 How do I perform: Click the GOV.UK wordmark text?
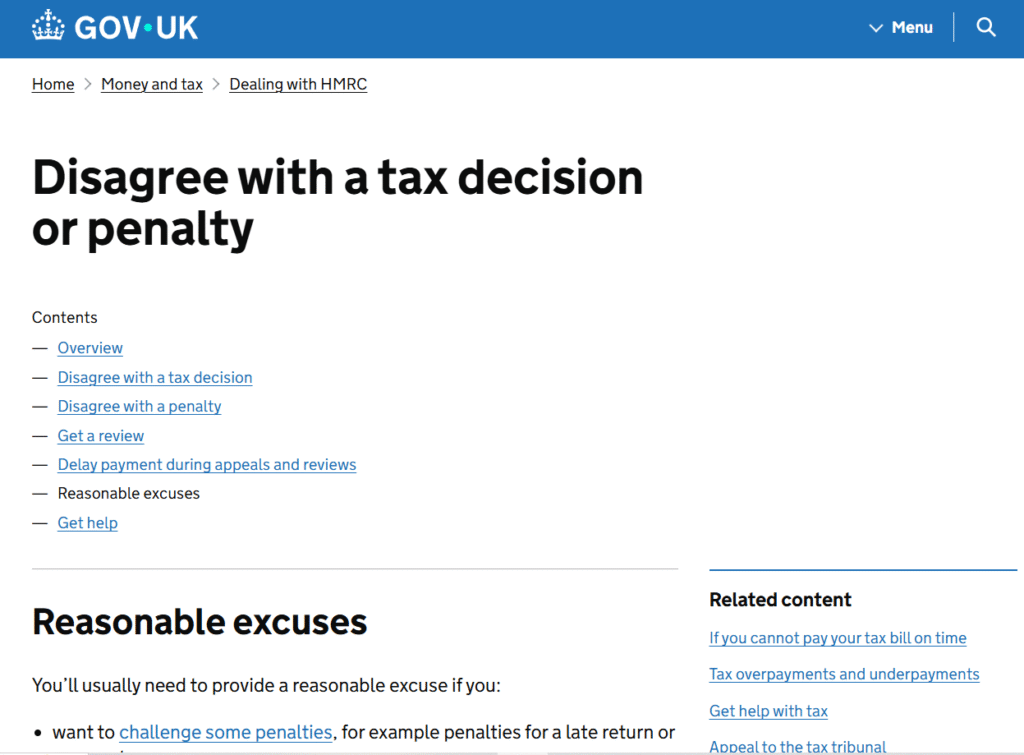(x=136, y=27)
